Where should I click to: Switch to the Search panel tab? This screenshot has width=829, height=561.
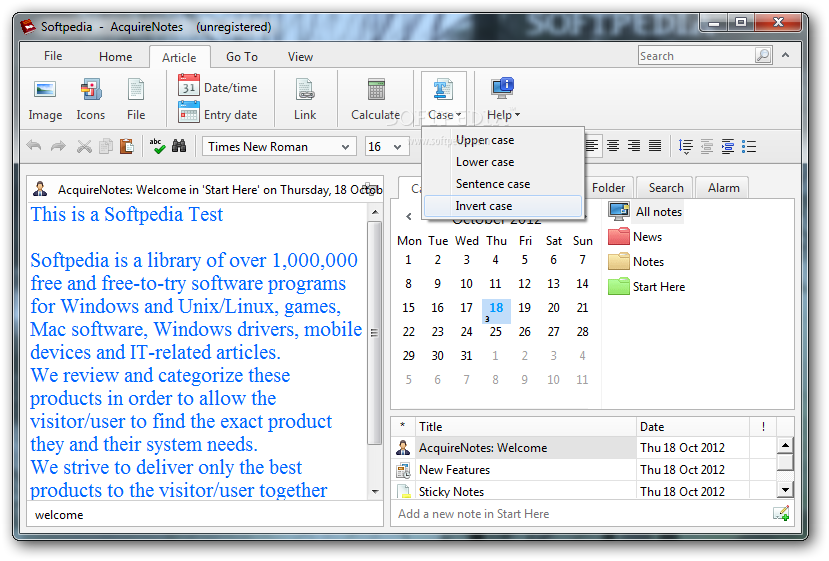666,188
